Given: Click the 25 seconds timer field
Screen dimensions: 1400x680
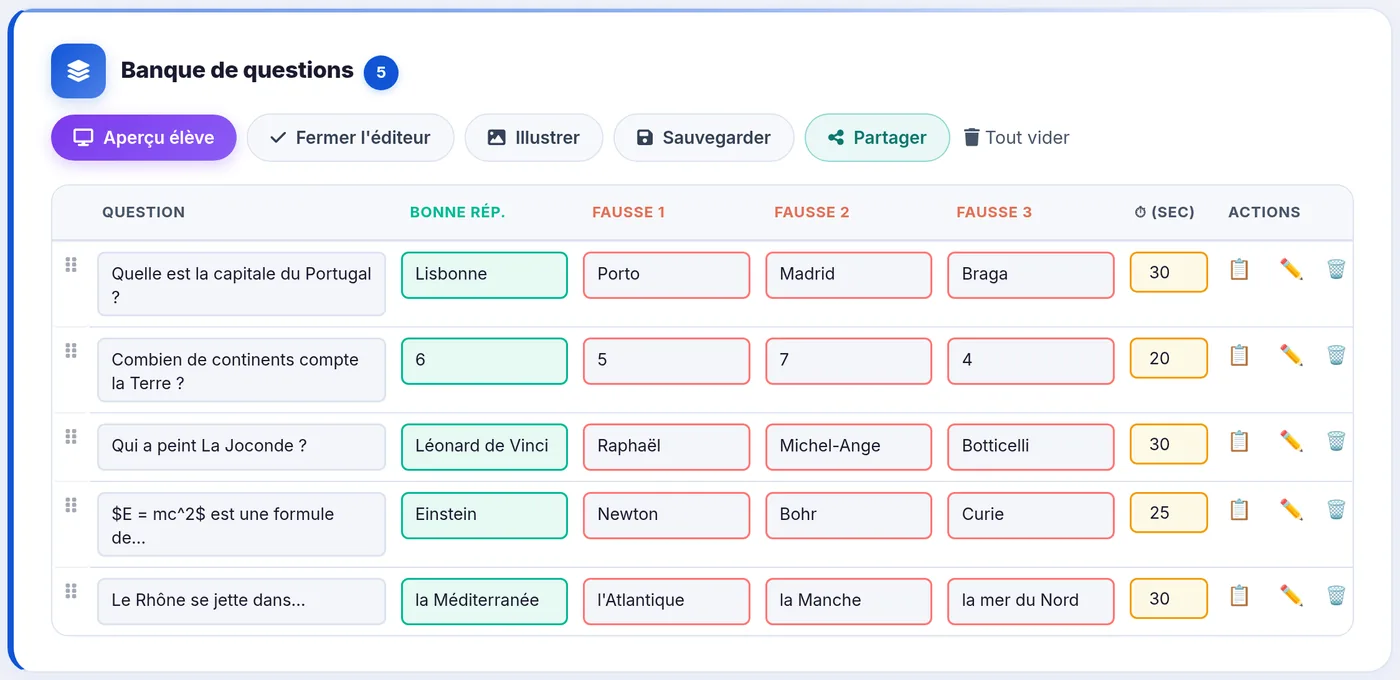Looking at the screenshot, I should [x=1169, y=512].
